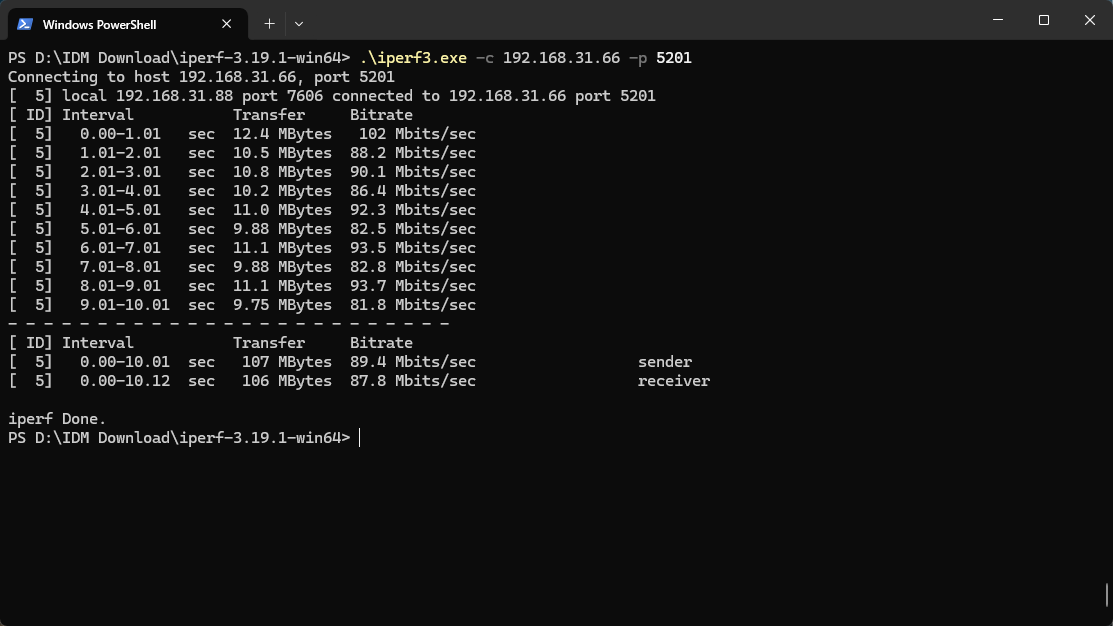Click the .\iperf3.exe command text
This screenshot has height=626, width=1113.
pyautogui.click(x=413, y=58)
